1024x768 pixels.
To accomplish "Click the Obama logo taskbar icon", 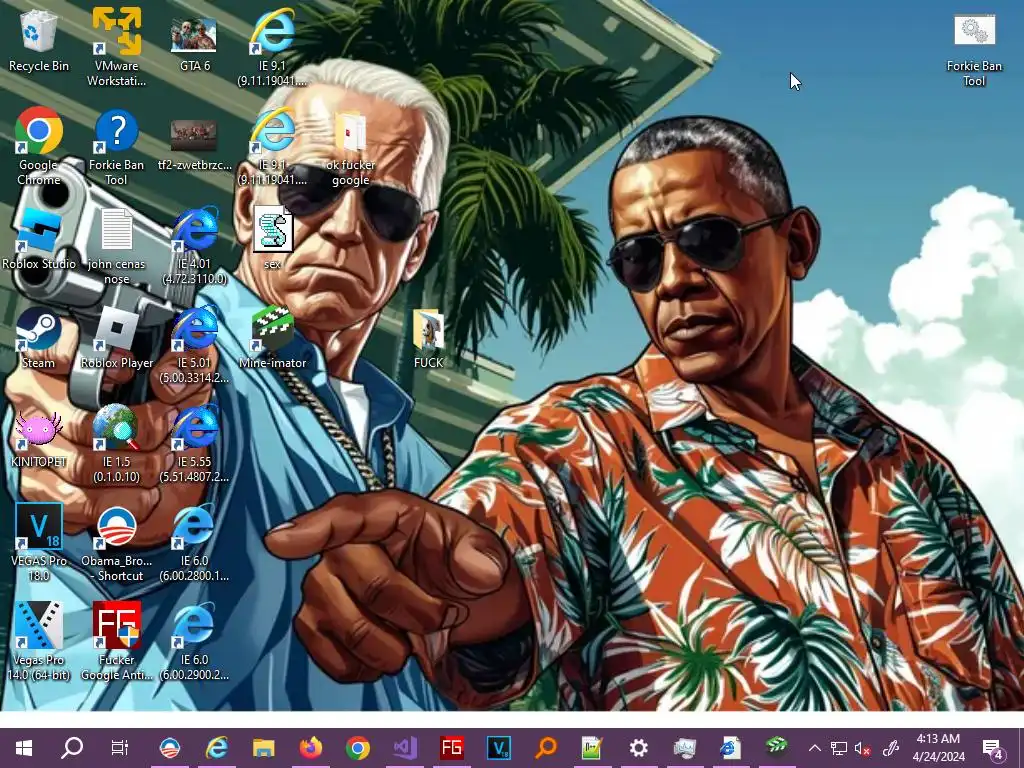I will pos(170,748).
